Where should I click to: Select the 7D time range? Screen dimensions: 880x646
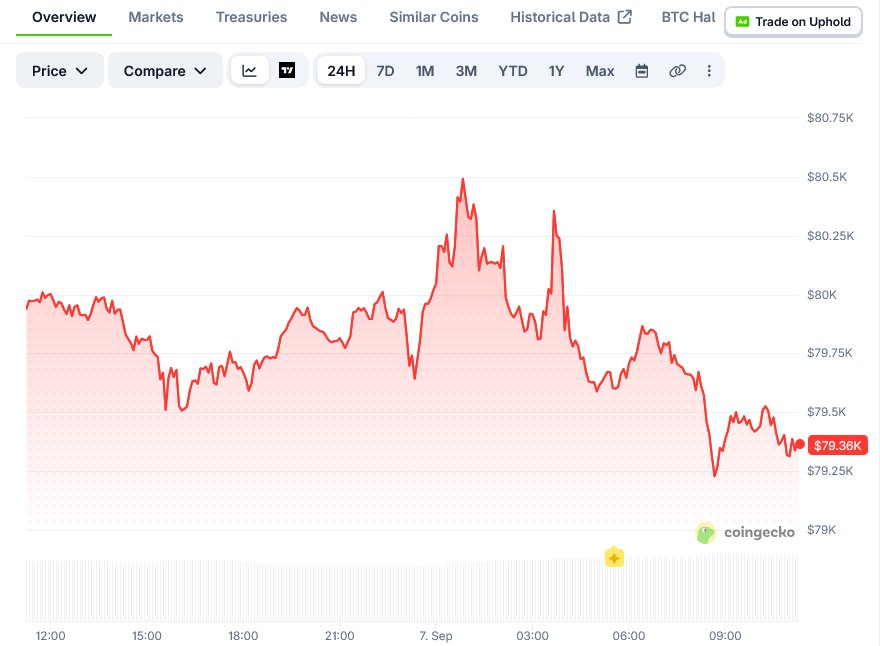click(385, 71)
